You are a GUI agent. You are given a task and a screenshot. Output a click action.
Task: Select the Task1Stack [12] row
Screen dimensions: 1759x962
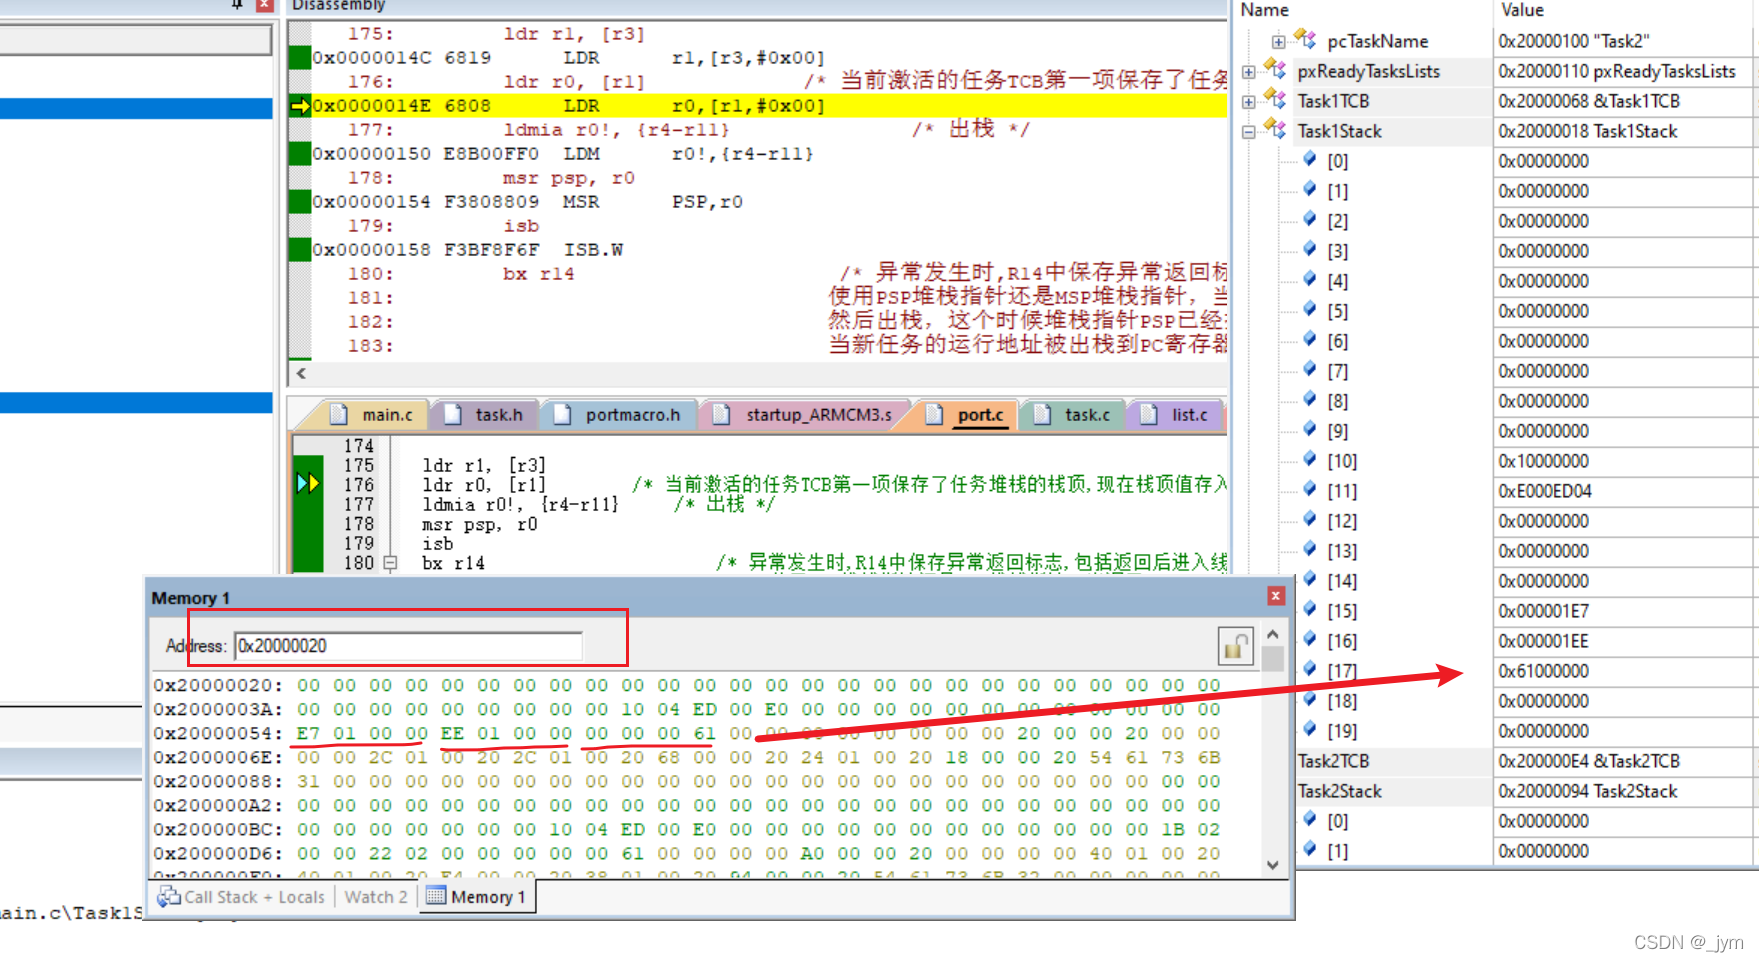(1524, 521)
